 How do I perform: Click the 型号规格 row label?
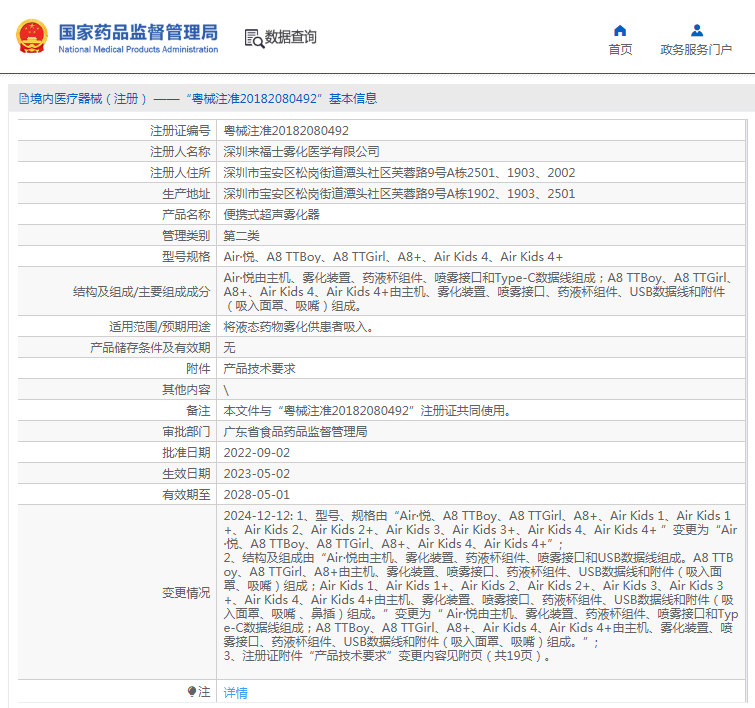pos(186,257)
